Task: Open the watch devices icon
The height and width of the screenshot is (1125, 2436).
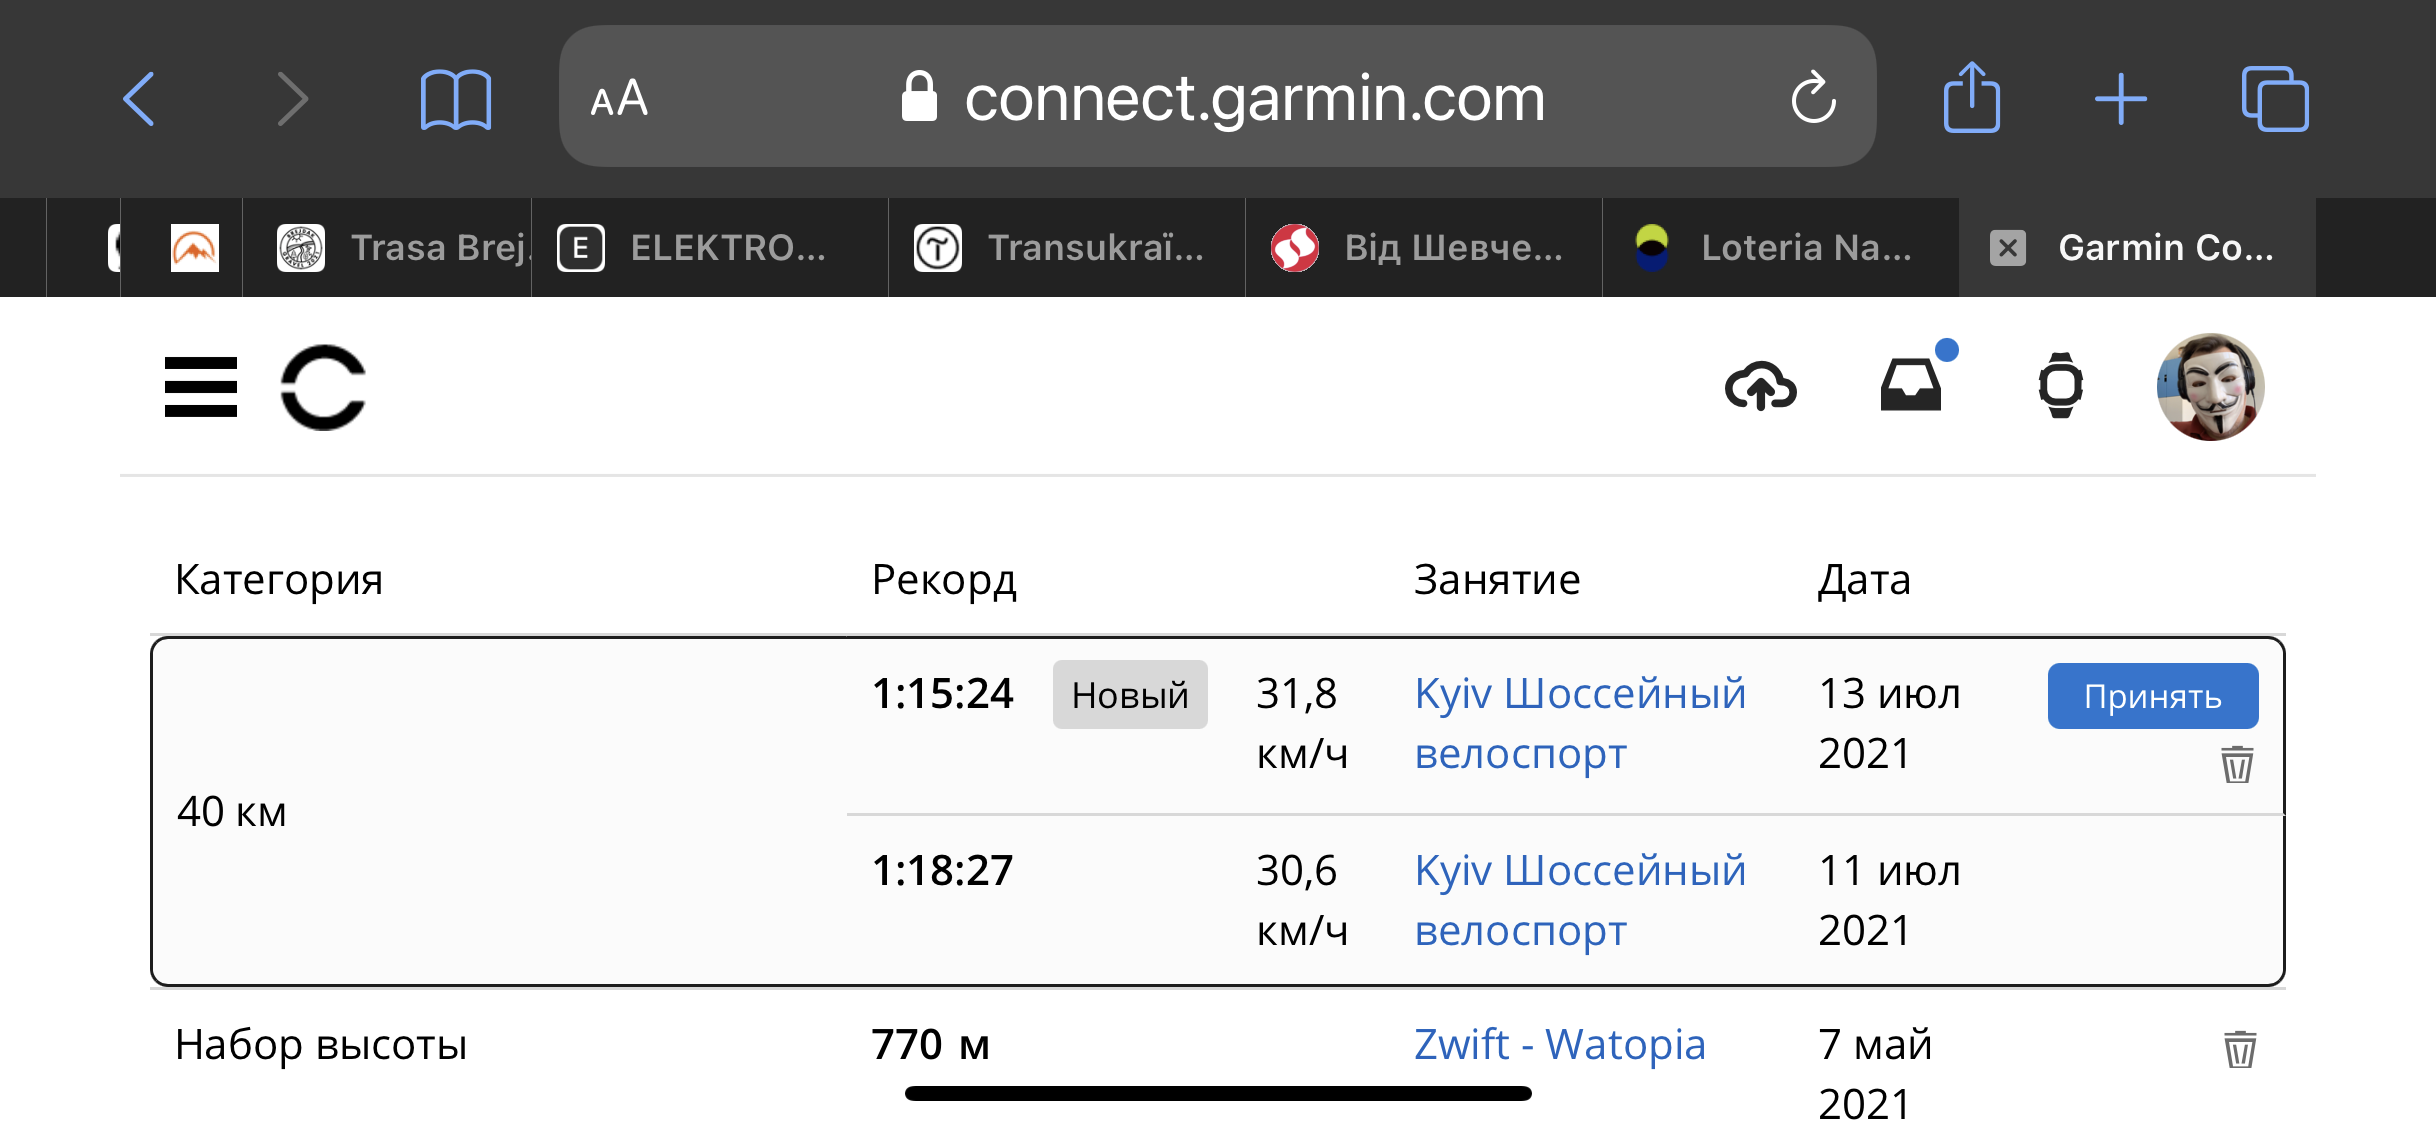Action: click(x=2060, y=386)
